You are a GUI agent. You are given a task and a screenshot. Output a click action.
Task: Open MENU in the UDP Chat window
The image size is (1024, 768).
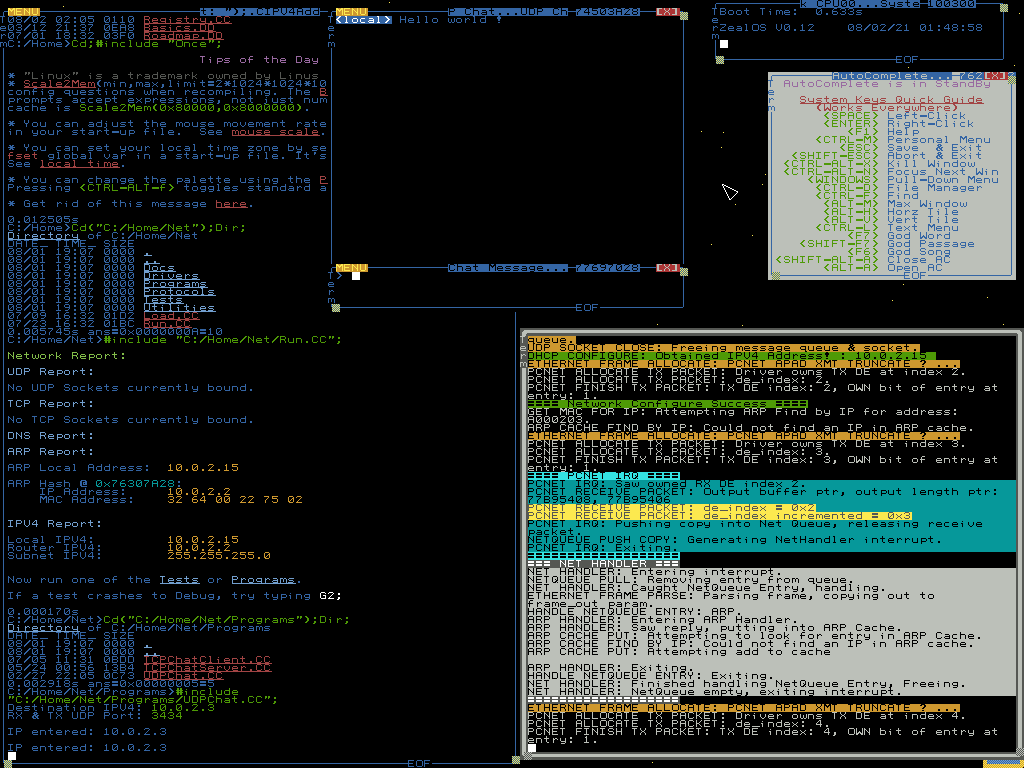coord(351,12)
